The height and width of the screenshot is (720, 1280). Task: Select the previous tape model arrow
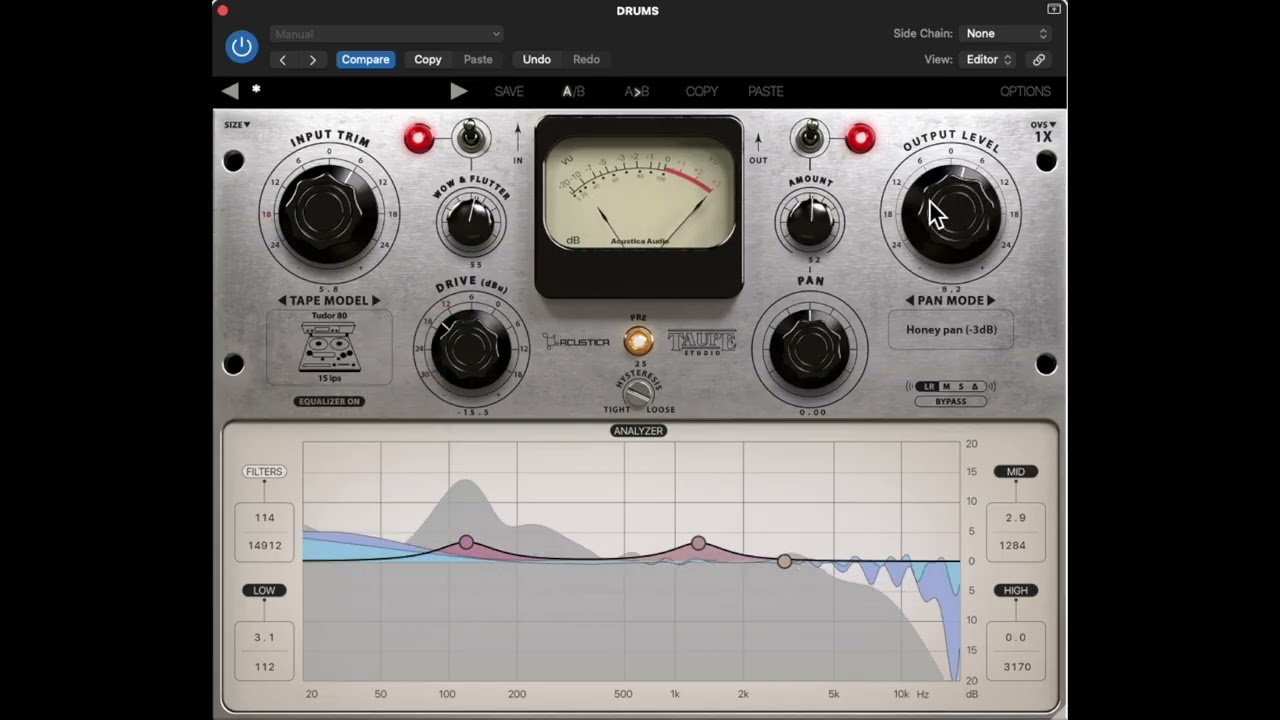[282, 300]
